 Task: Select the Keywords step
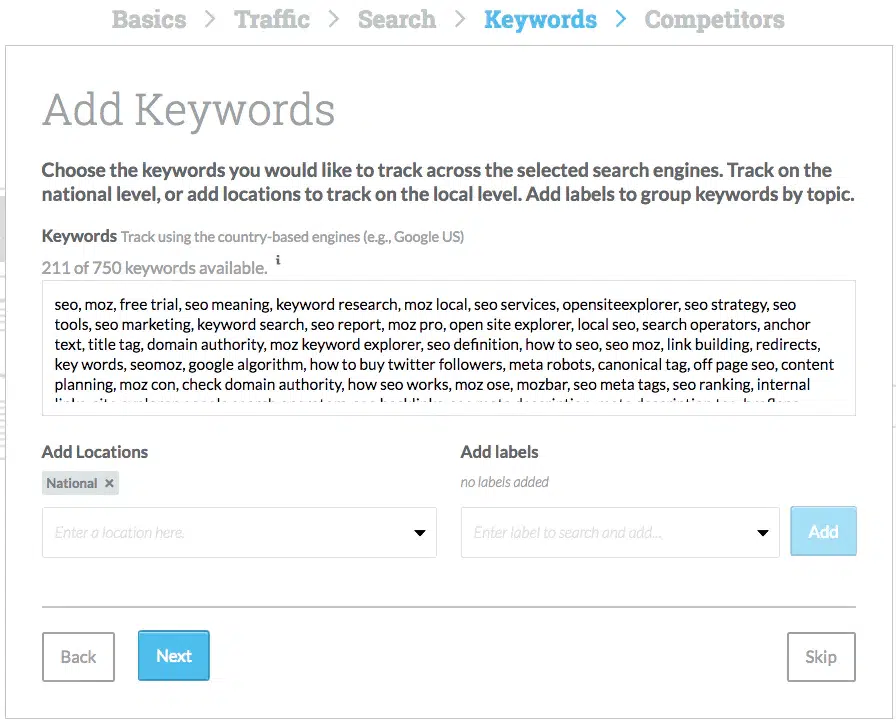[x=540, y=19]
